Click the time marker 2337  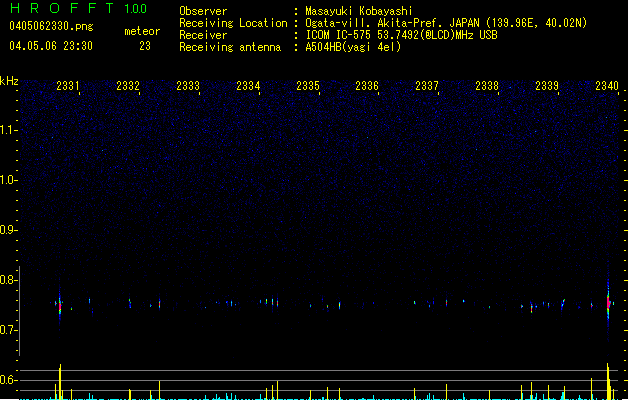427,86
